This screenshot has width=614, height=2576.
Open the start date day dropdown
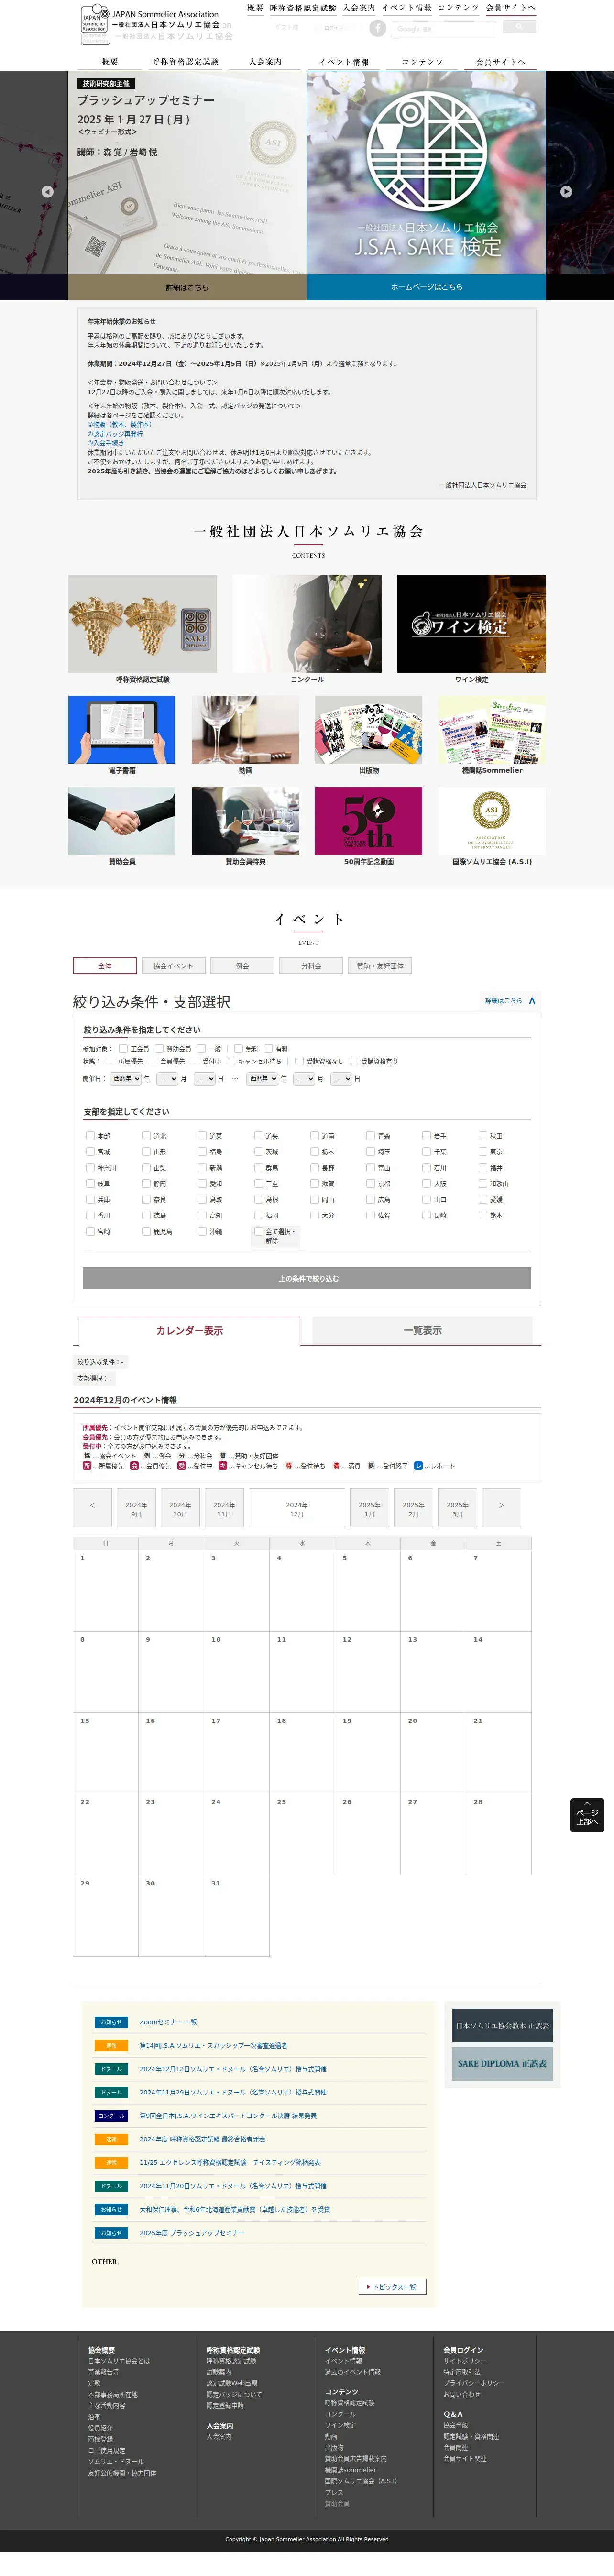[204, 1079]
